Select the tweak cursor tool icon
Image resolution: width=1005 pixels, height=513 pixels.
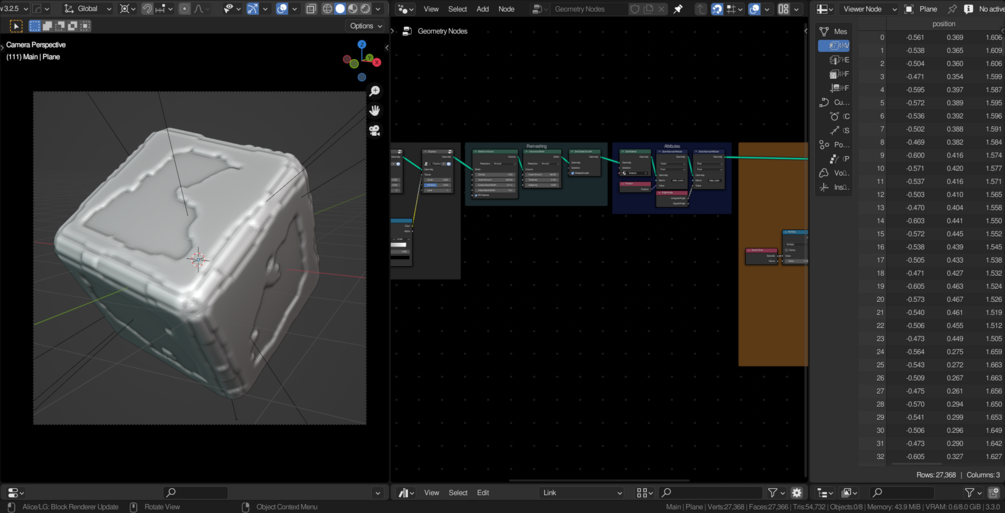(x=16, y=26)
